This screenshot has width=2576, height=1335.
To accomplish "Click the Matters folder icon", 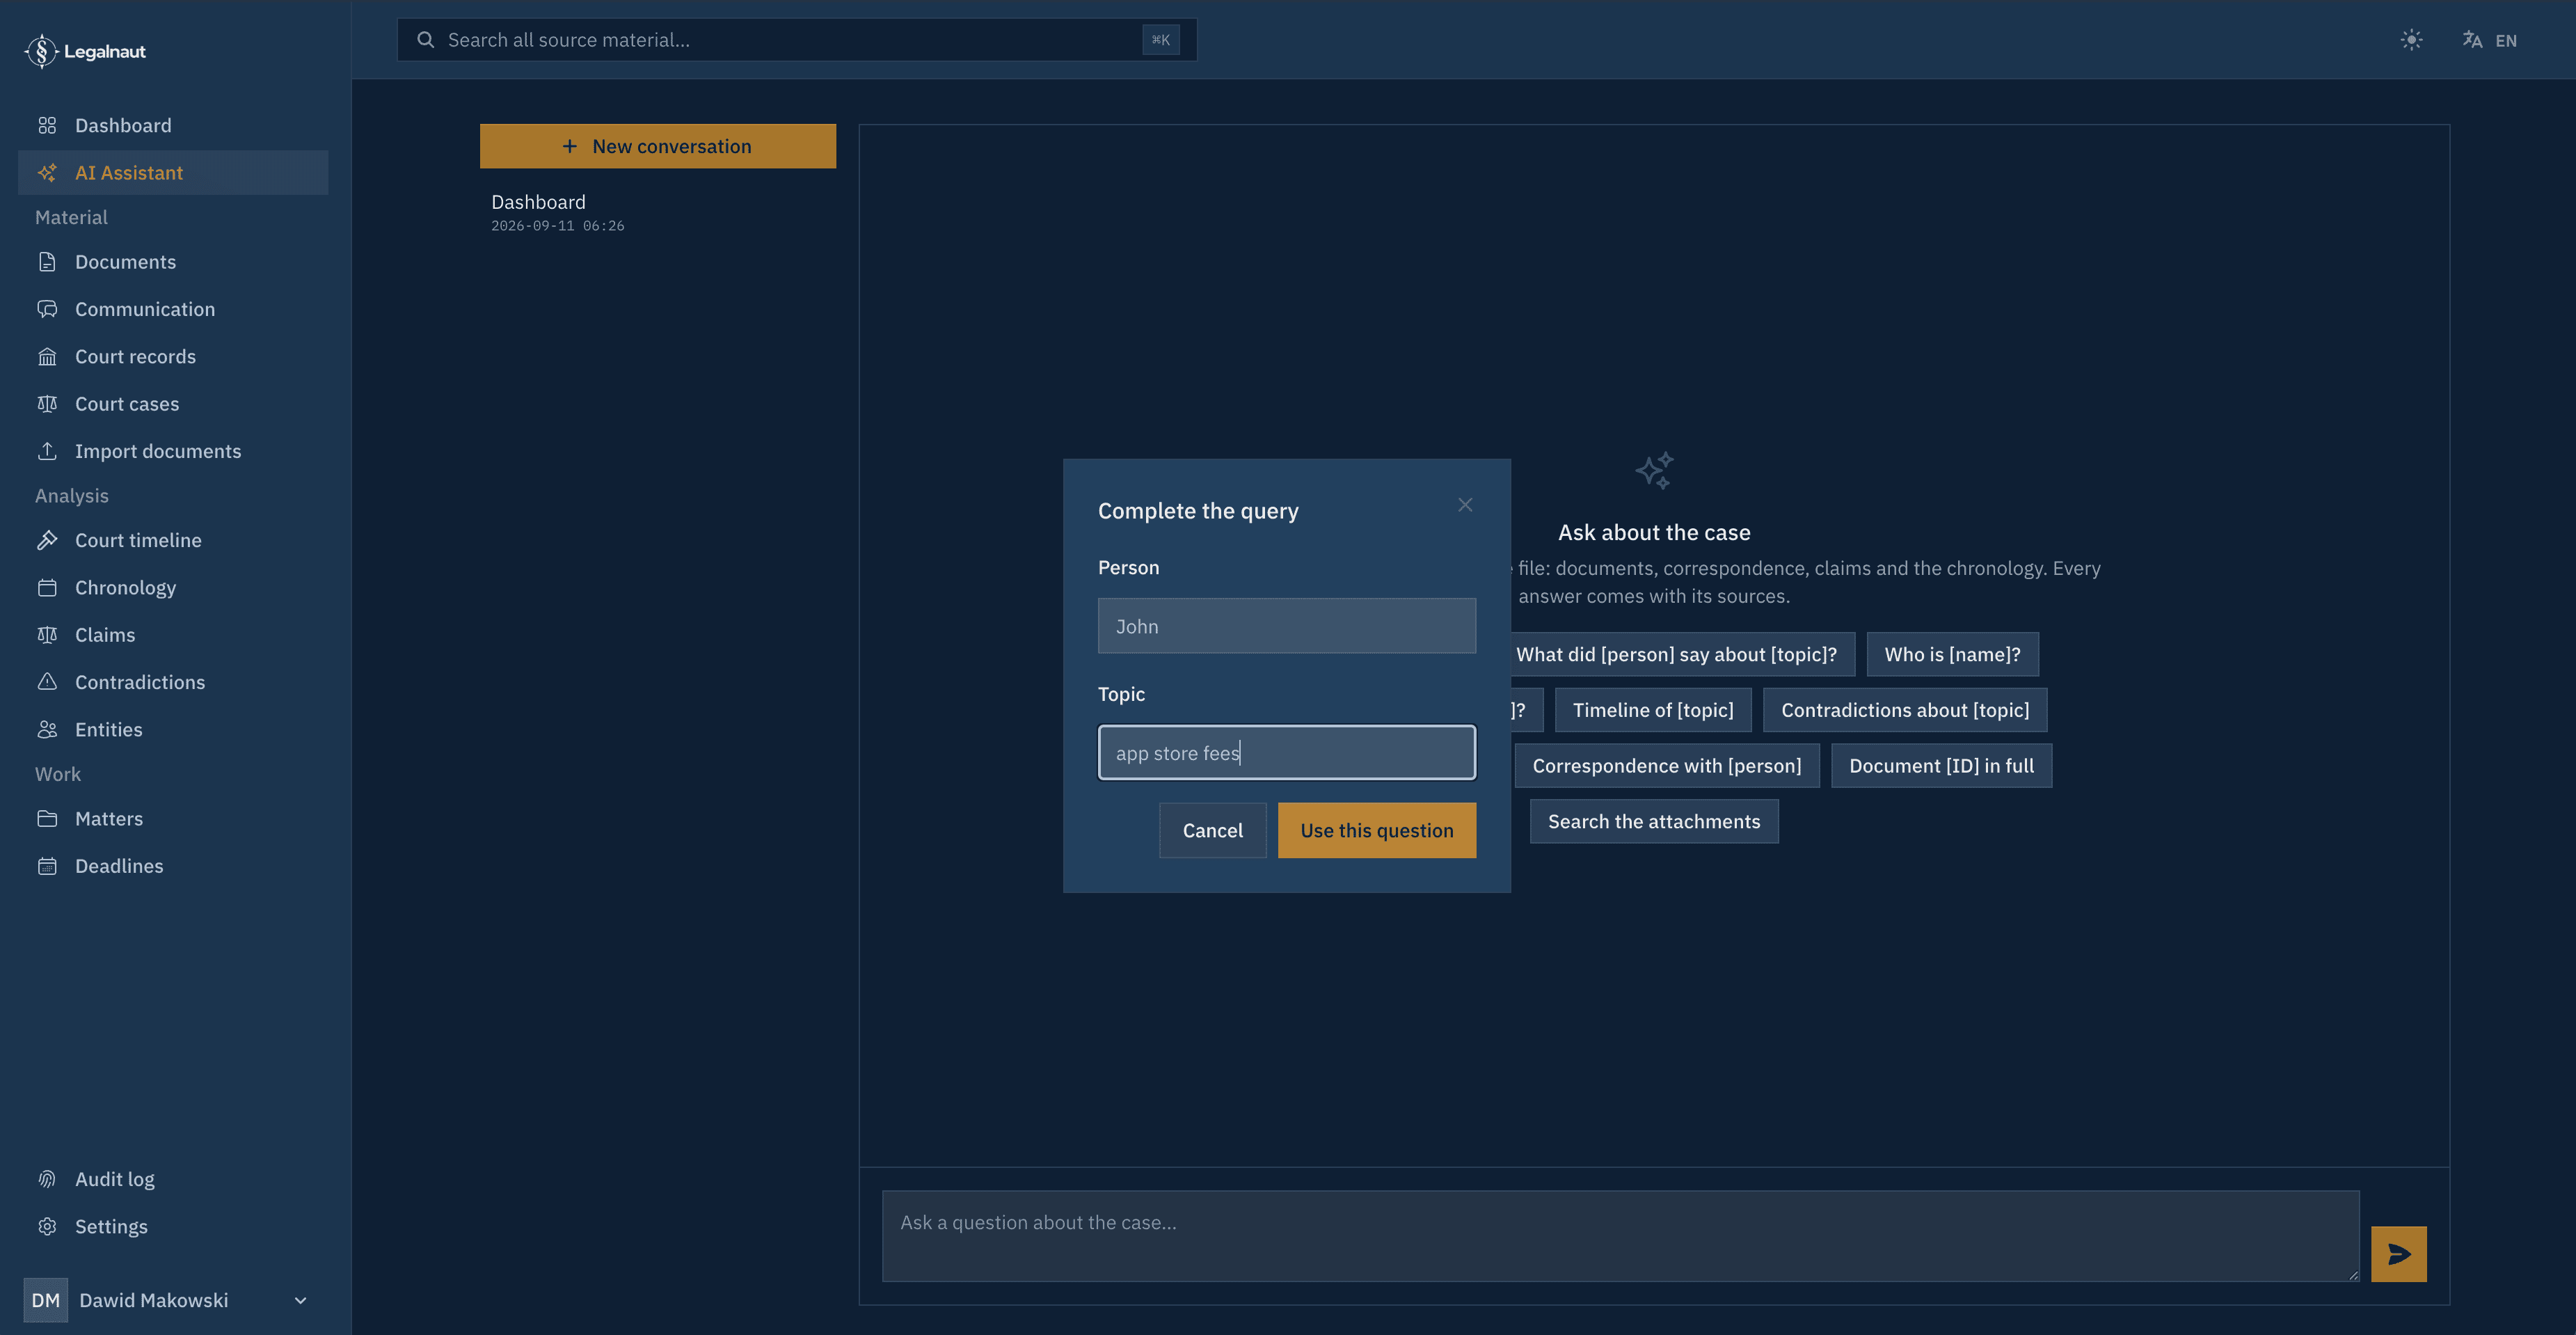I will pos(47,818).
